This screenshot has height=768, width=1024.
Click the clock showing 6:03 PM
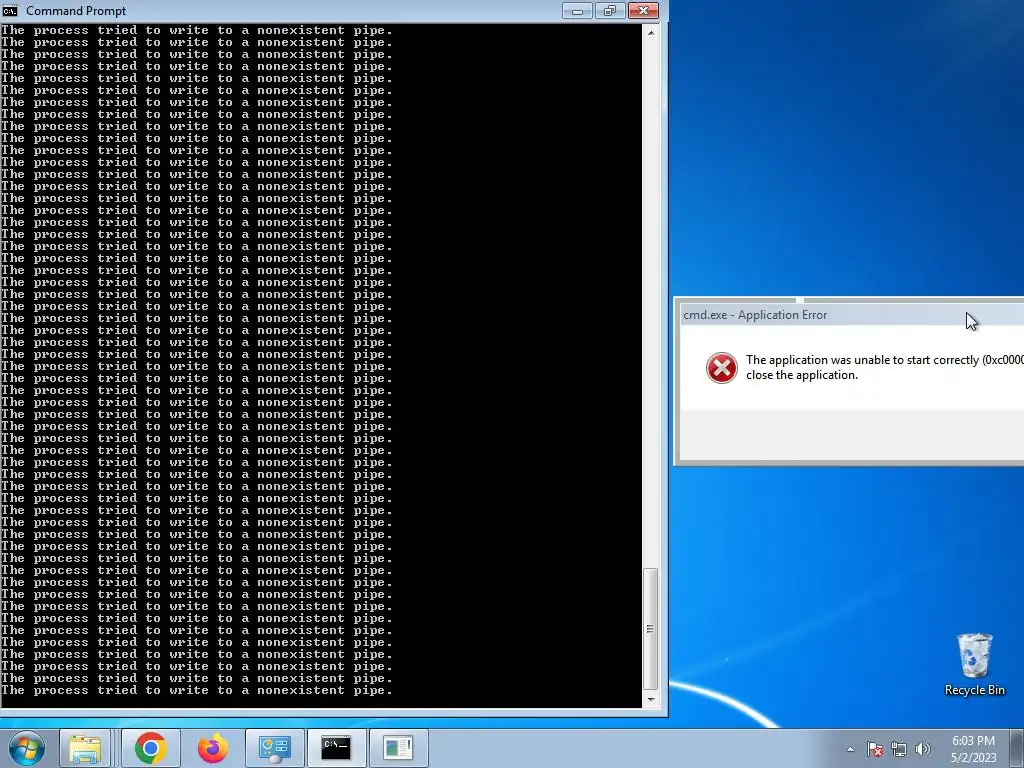[x=973, y=749]
